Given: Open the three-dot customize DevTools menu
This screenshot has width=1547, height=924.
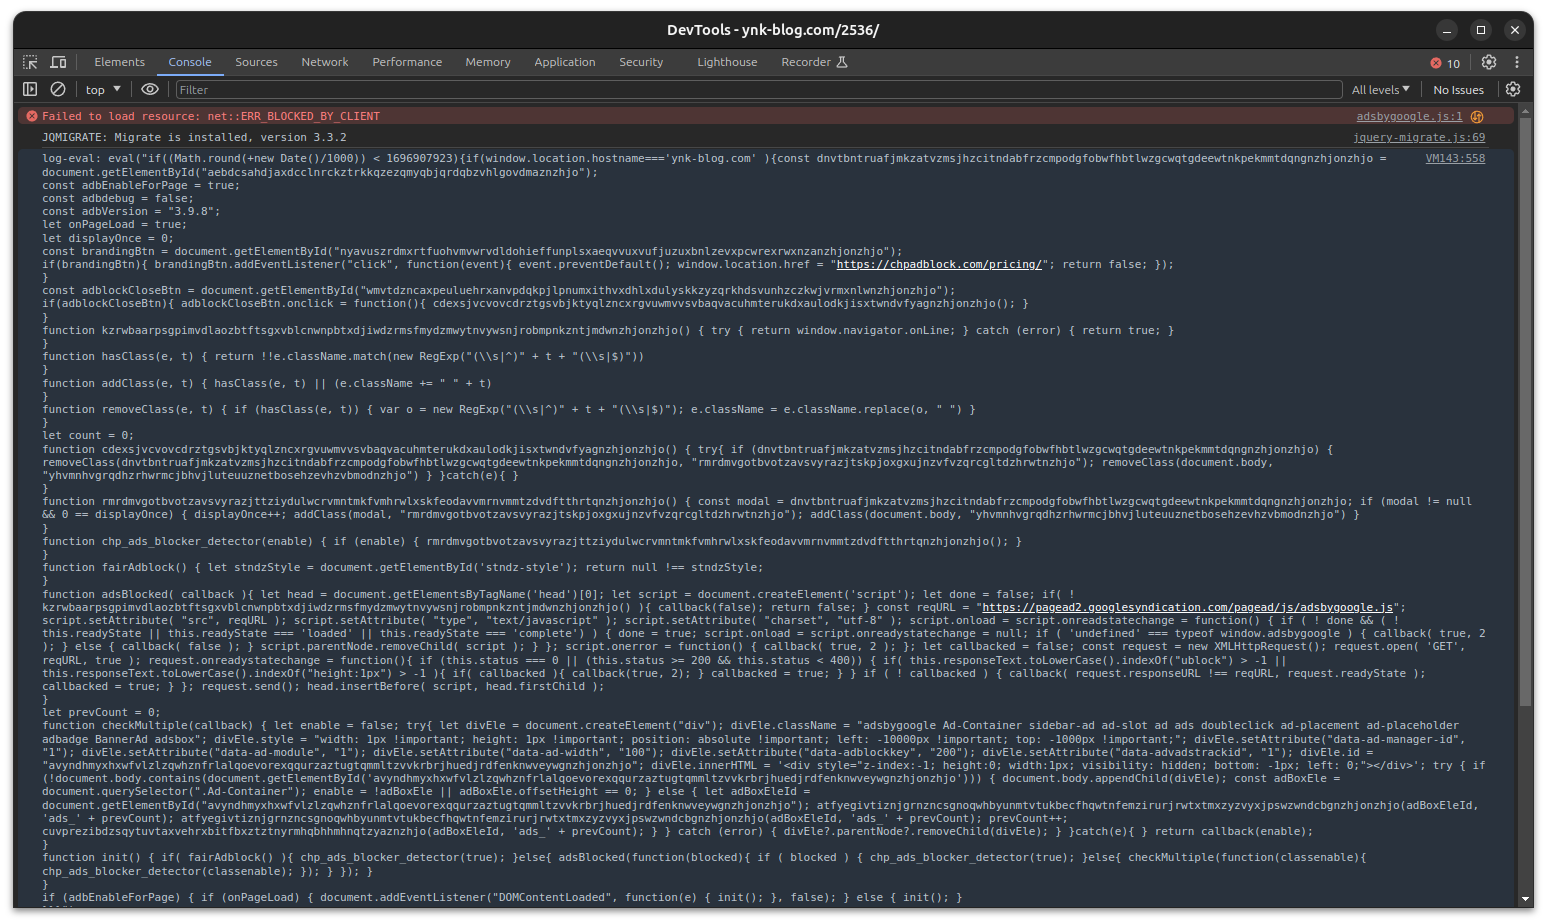Looking at the screenshot, I should pos(1518,61).
